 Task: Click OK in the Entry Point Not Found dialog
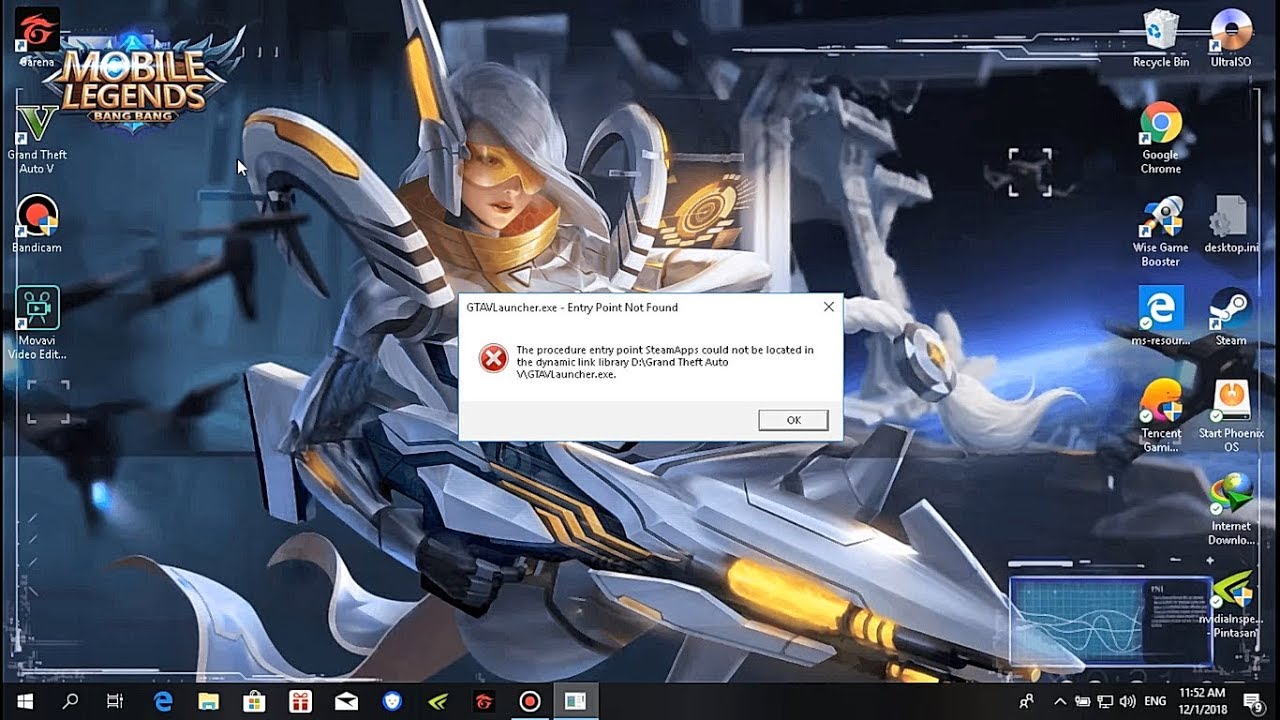point(793,420)
